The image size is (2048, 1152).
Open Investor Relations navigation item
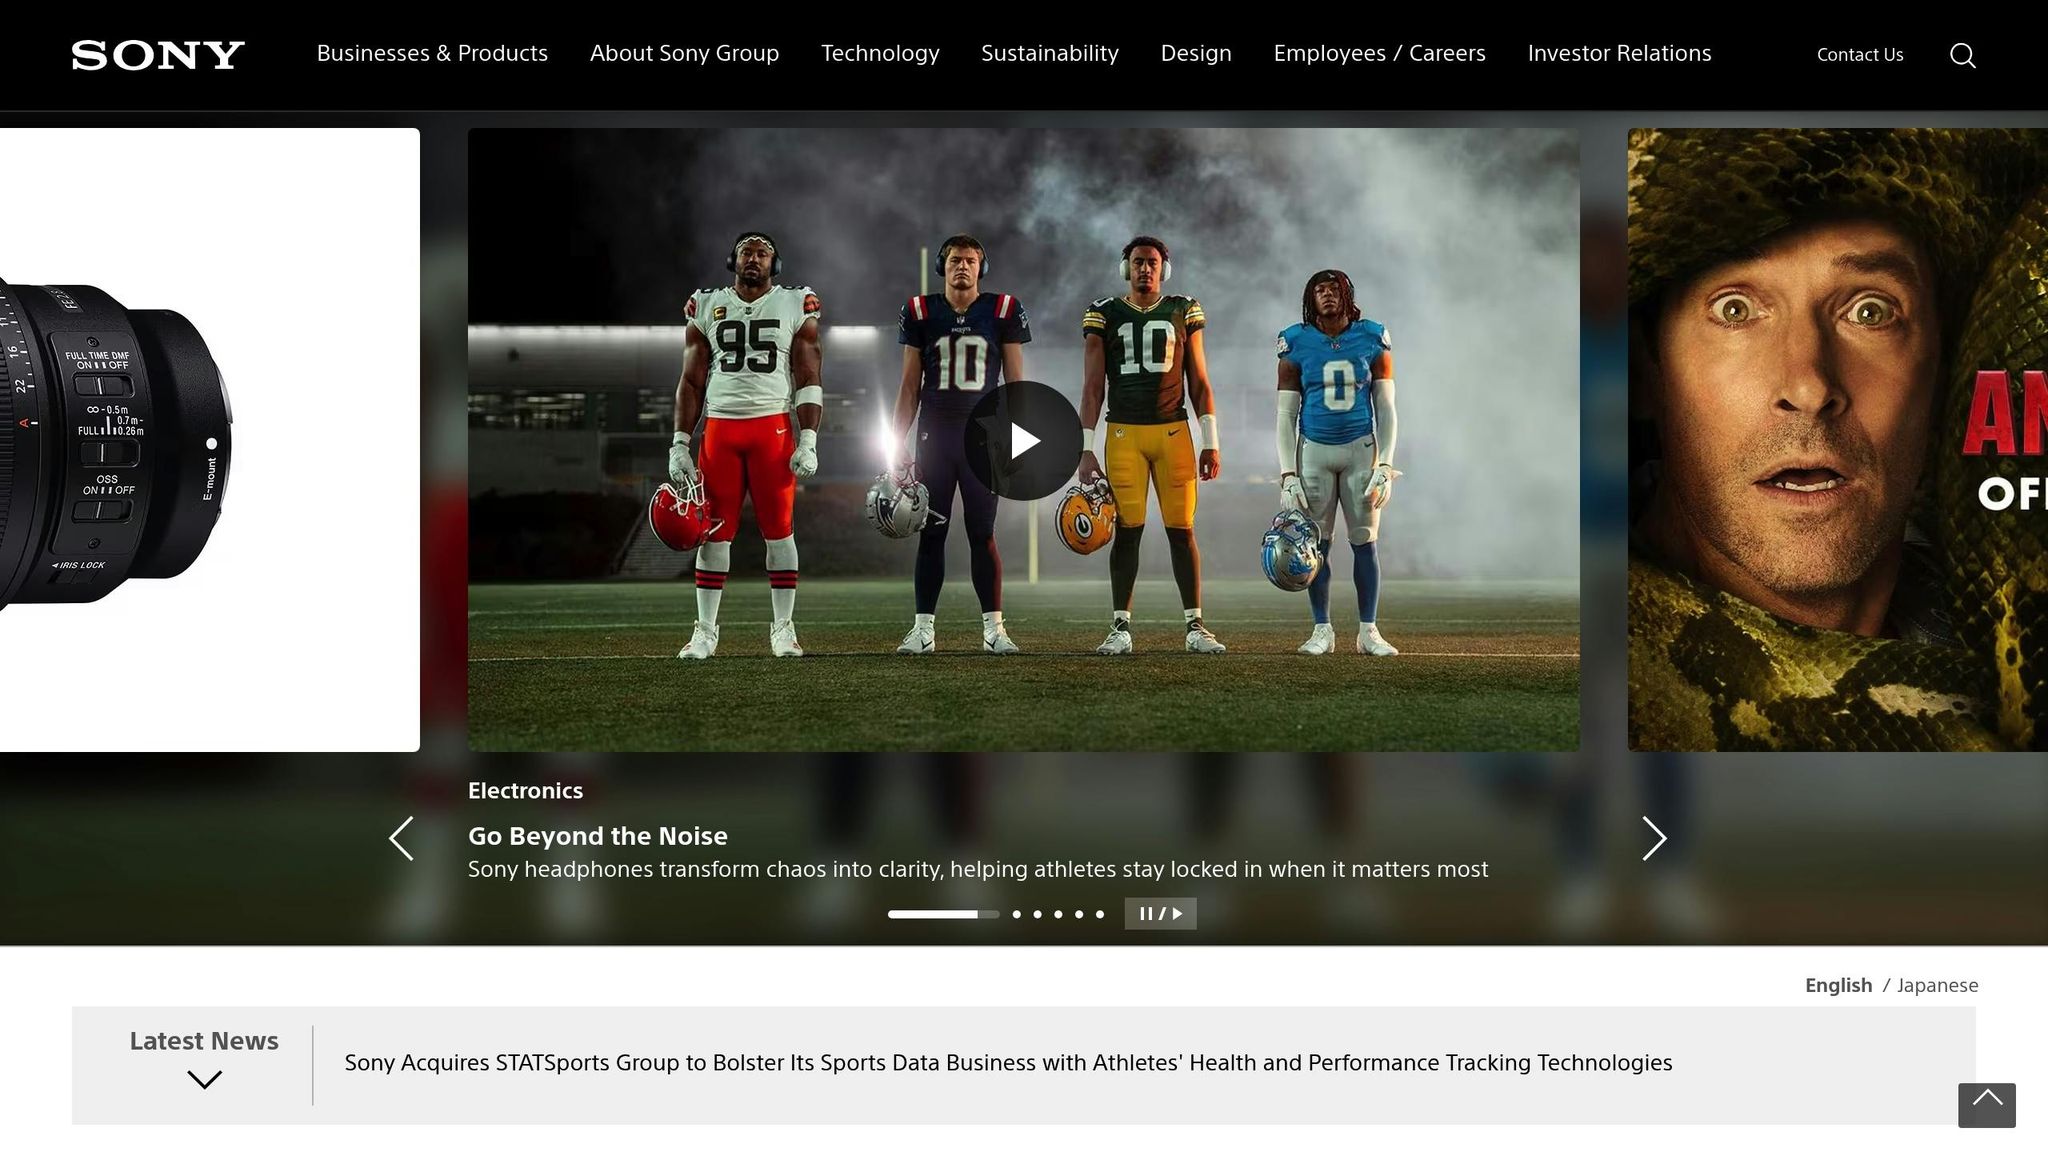(x=1619, y=53)
